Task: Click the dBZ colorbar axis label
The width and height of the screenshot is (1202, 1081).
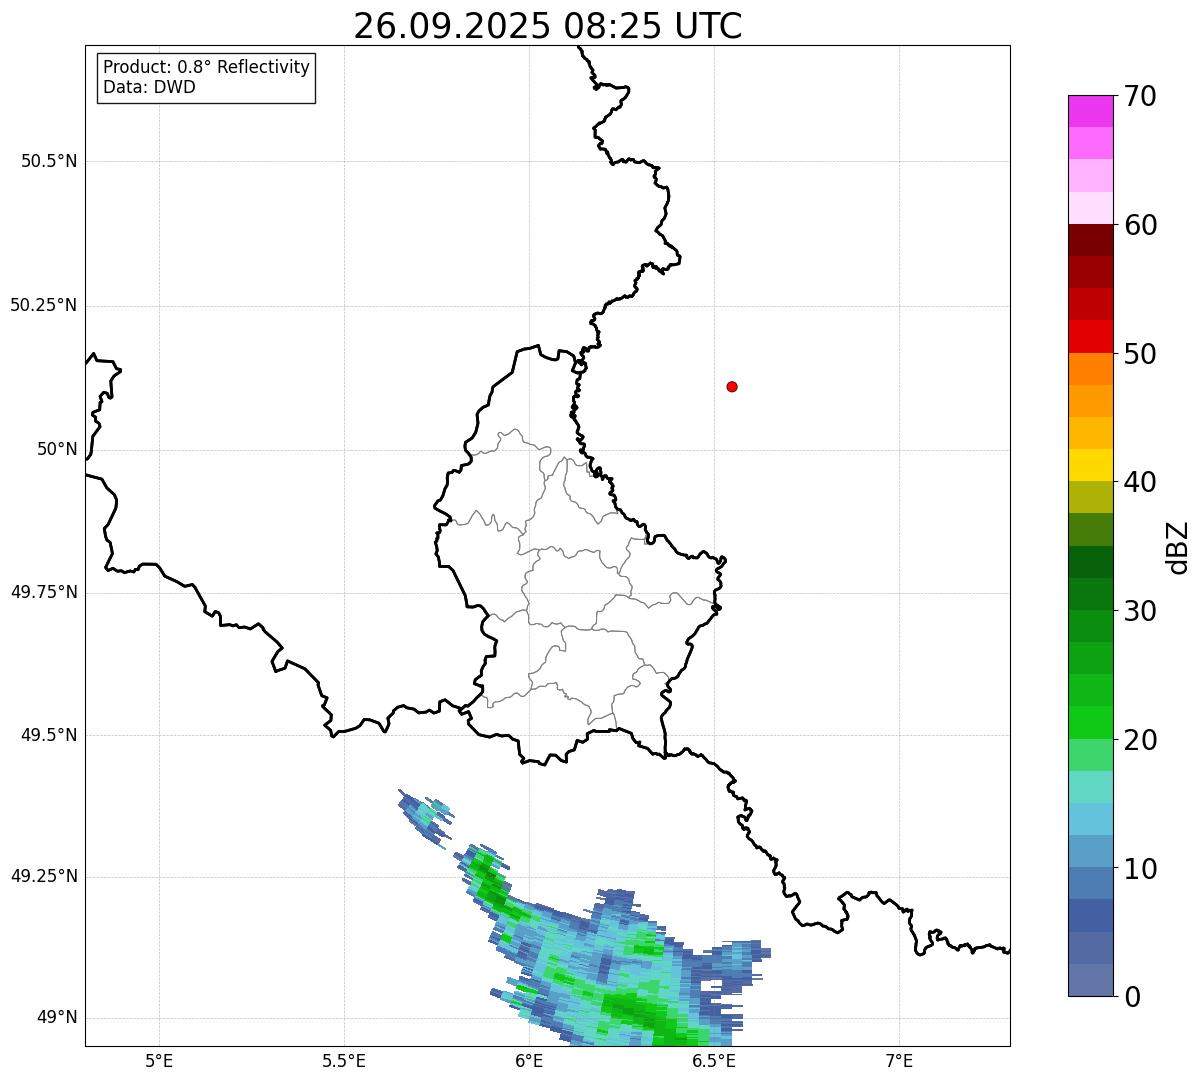Action: click(x=1177, y=547)
